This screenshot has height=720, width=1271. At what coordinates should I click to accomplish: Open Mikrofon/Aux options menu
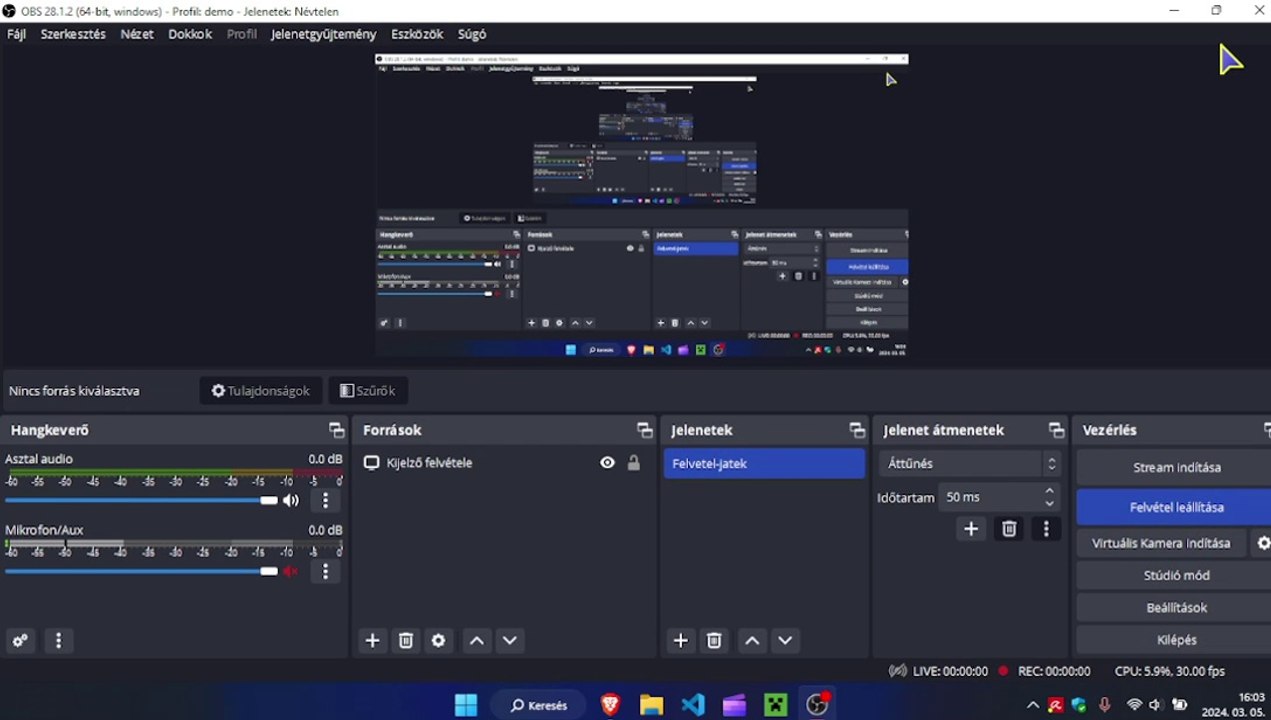[325, 571]
